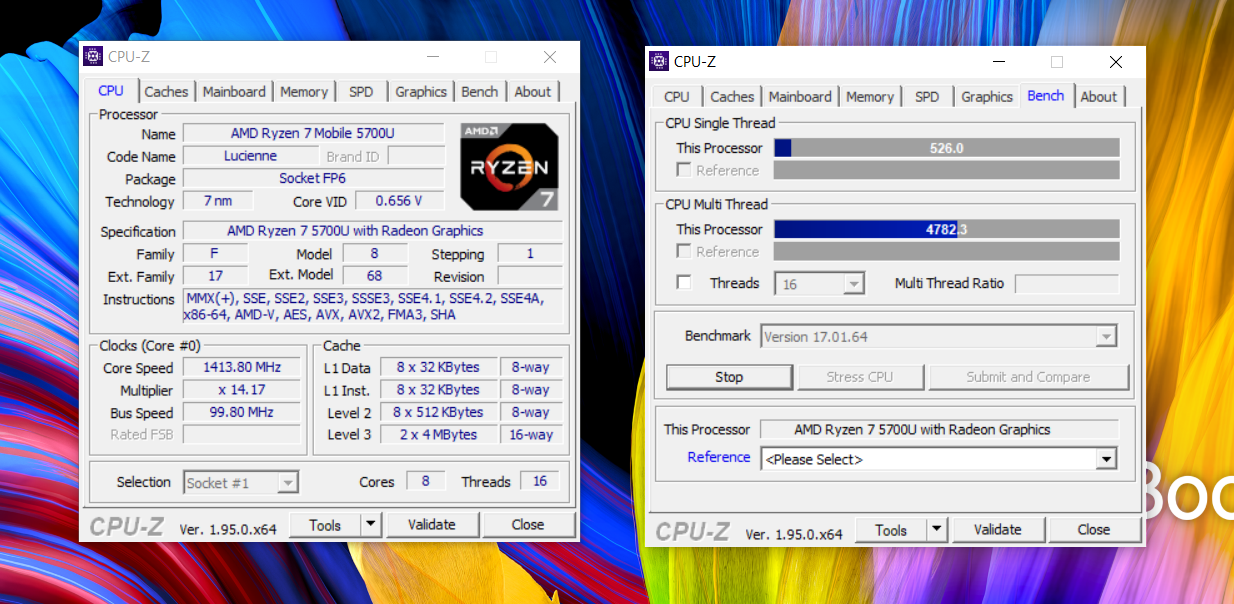Minimize the left CPU-Z window
This screenshot has width=1234, height=604.
click(432, 57)
